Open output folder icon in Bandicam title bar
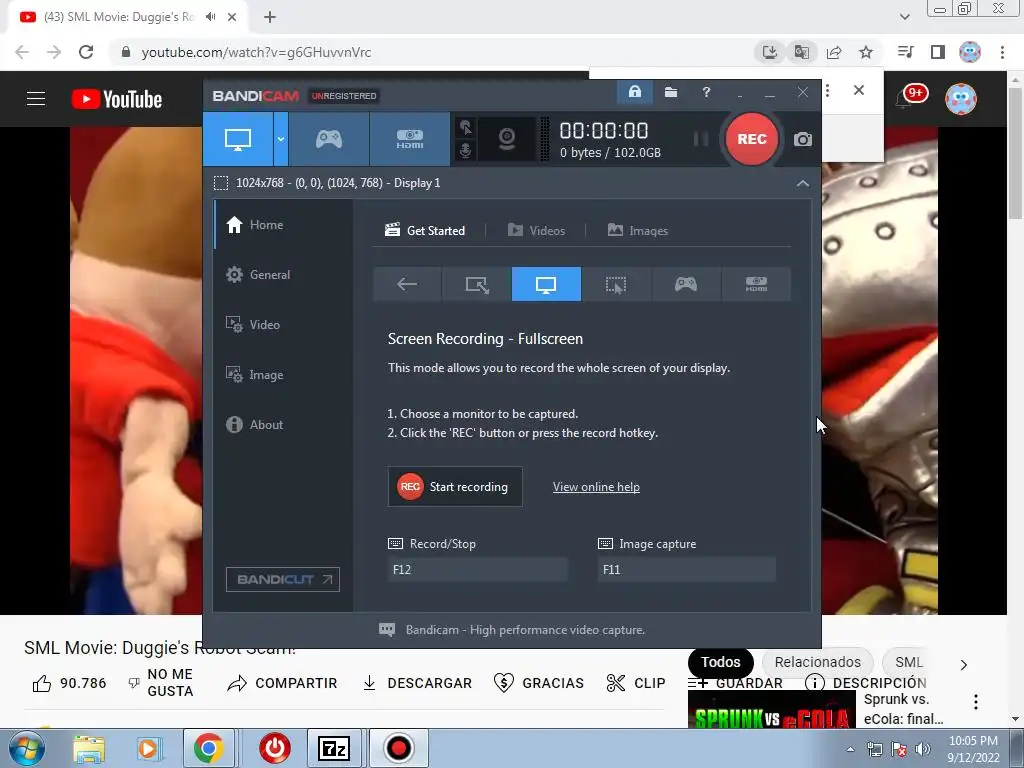This screenshot has height=768, width=1024. tap(671, 92)
